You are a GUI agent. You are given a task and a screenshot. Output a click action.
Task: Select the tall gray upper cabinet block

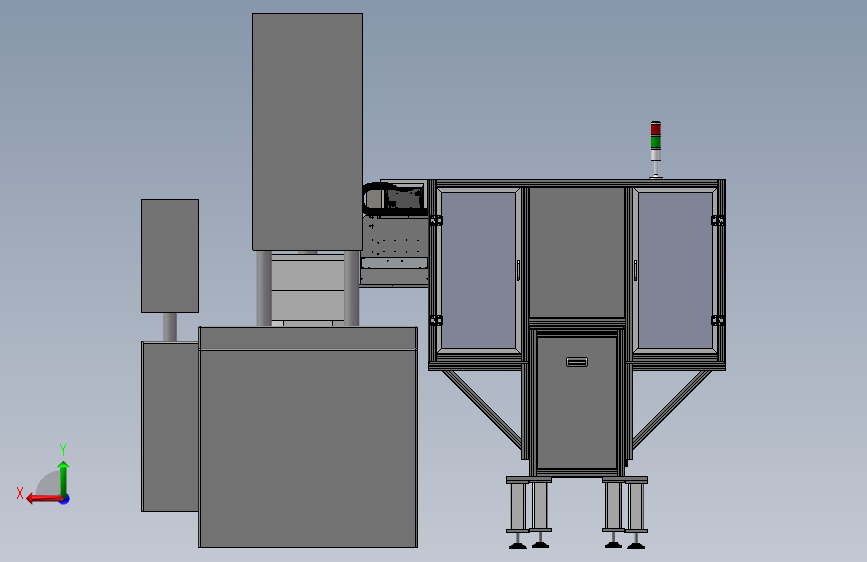pos(307,132)
